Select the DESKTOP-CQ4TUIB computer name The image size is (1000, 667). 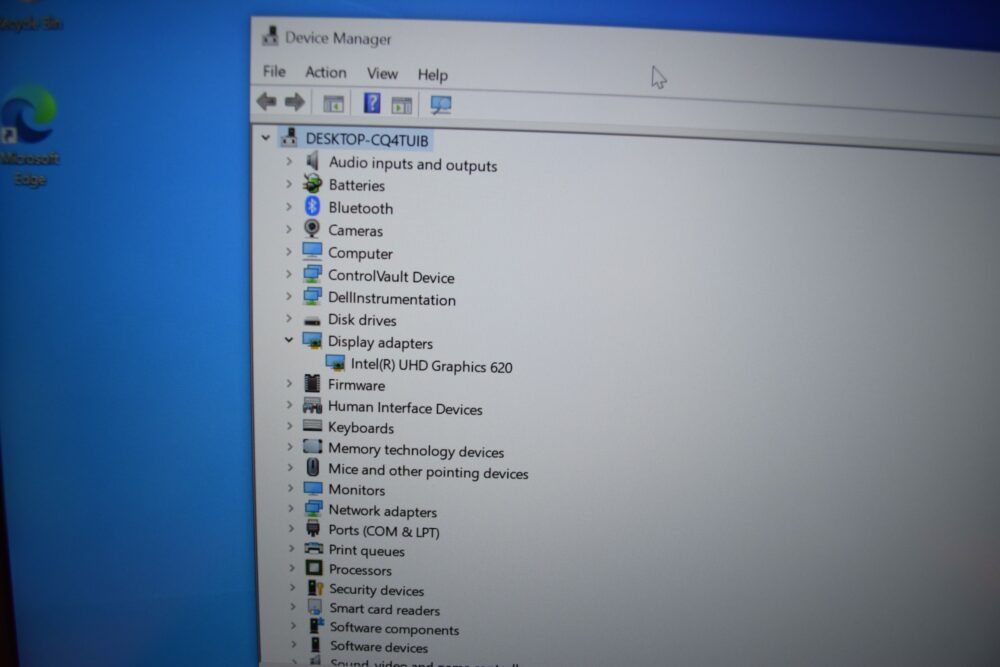pos(367,139)
